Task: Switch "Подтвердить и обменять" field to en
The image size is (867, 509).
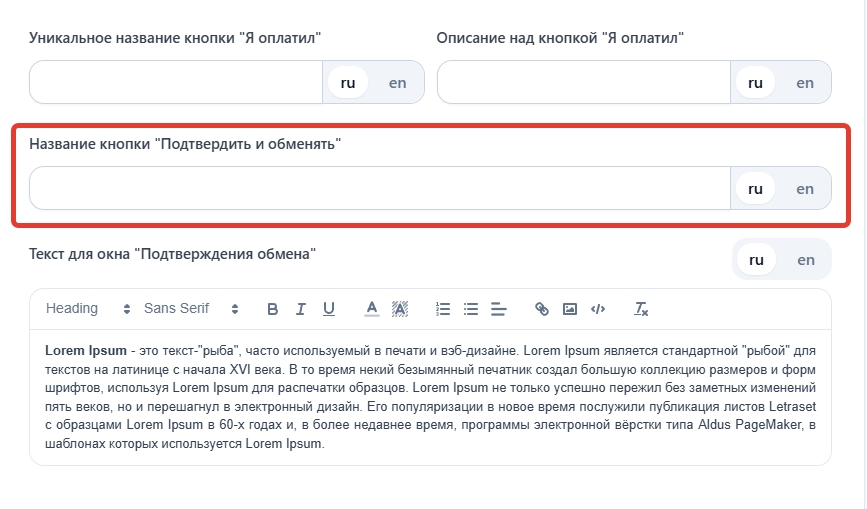Action: point(805,188)
